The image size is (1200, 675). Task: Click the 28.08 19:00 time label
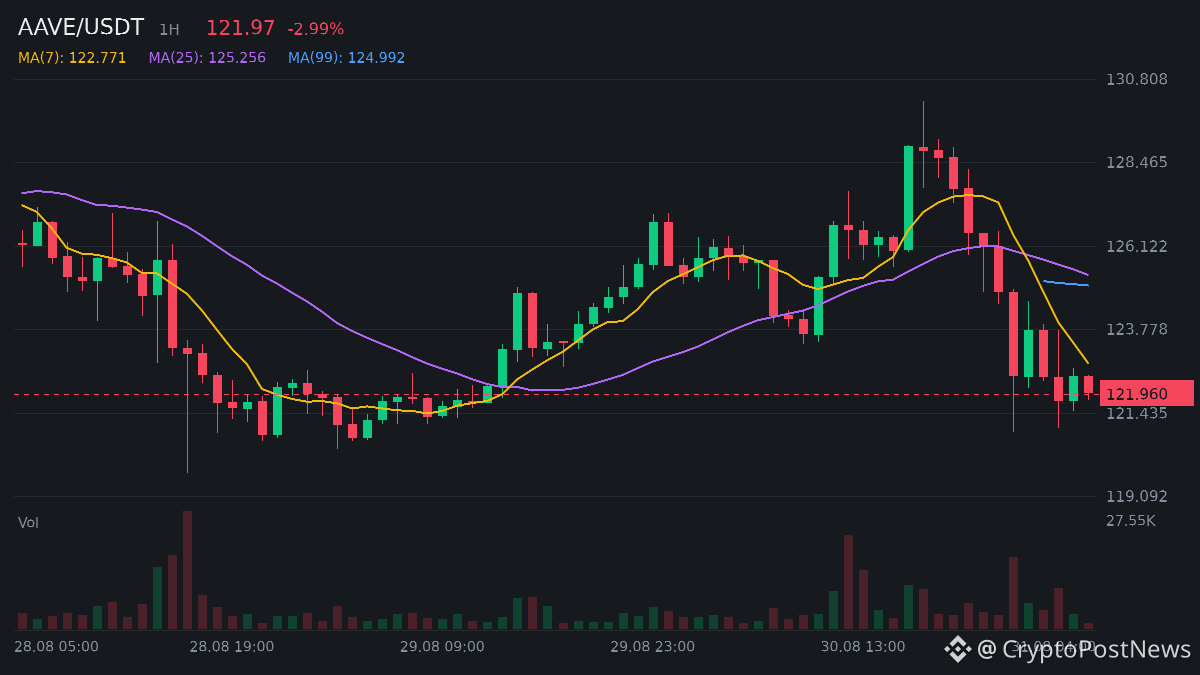click(x=232, y=647)
